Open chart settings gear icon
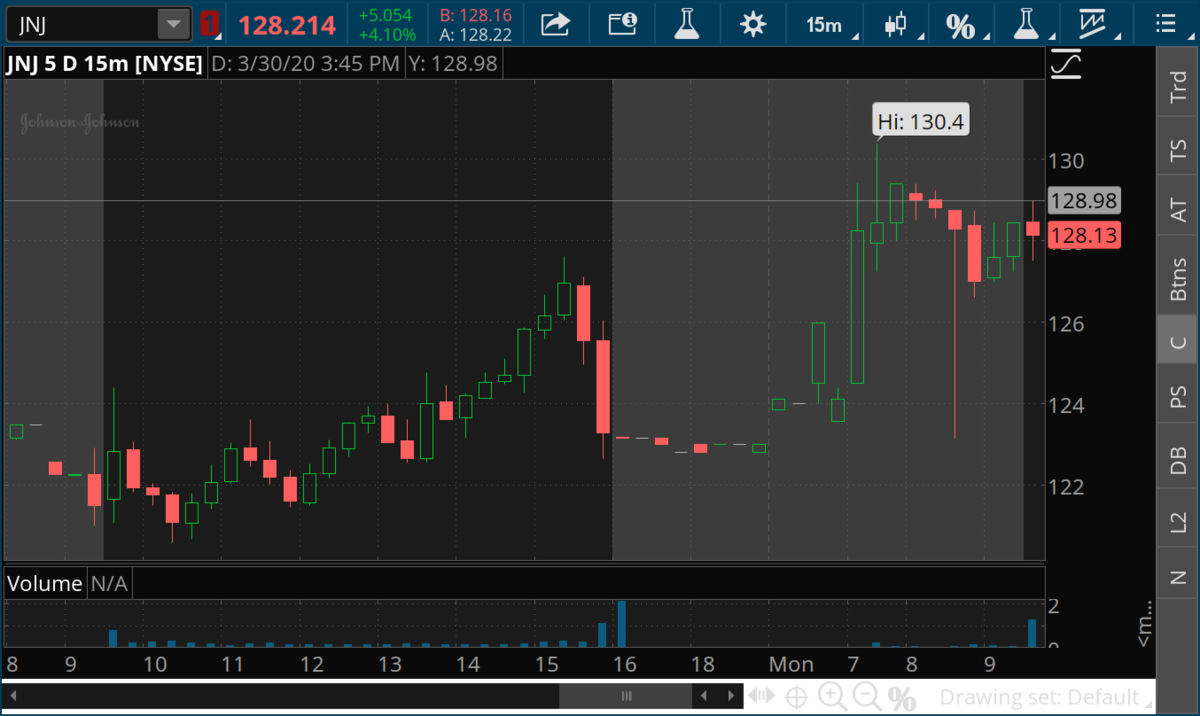 pos(753,24)
